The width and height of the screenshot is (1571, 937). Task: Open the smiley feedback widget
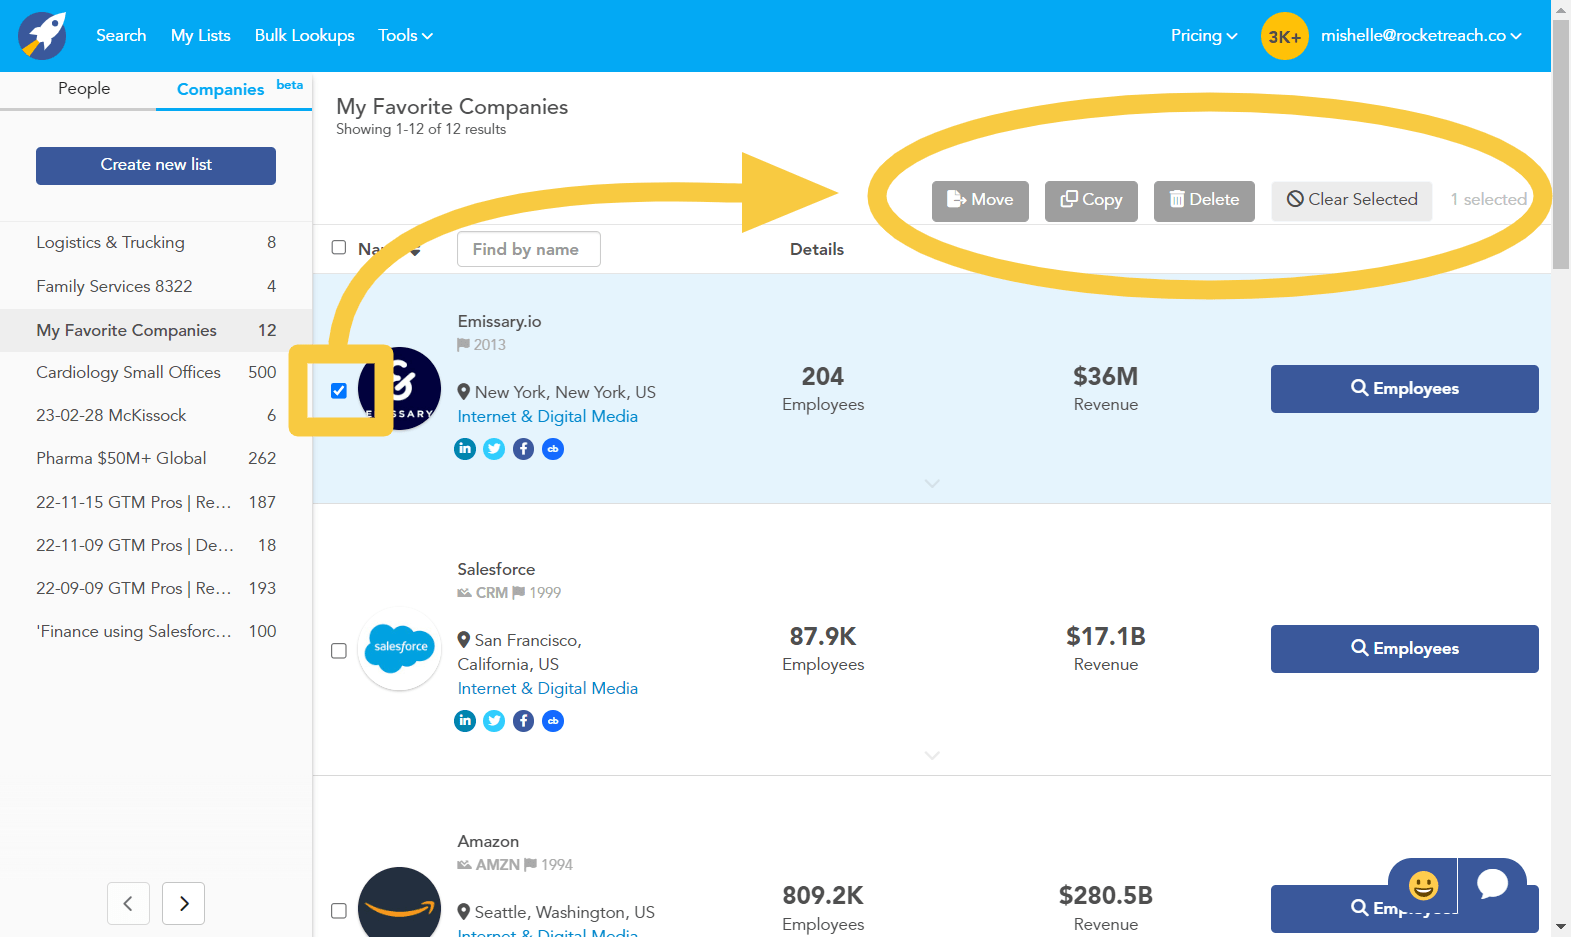coord(1422,885)
